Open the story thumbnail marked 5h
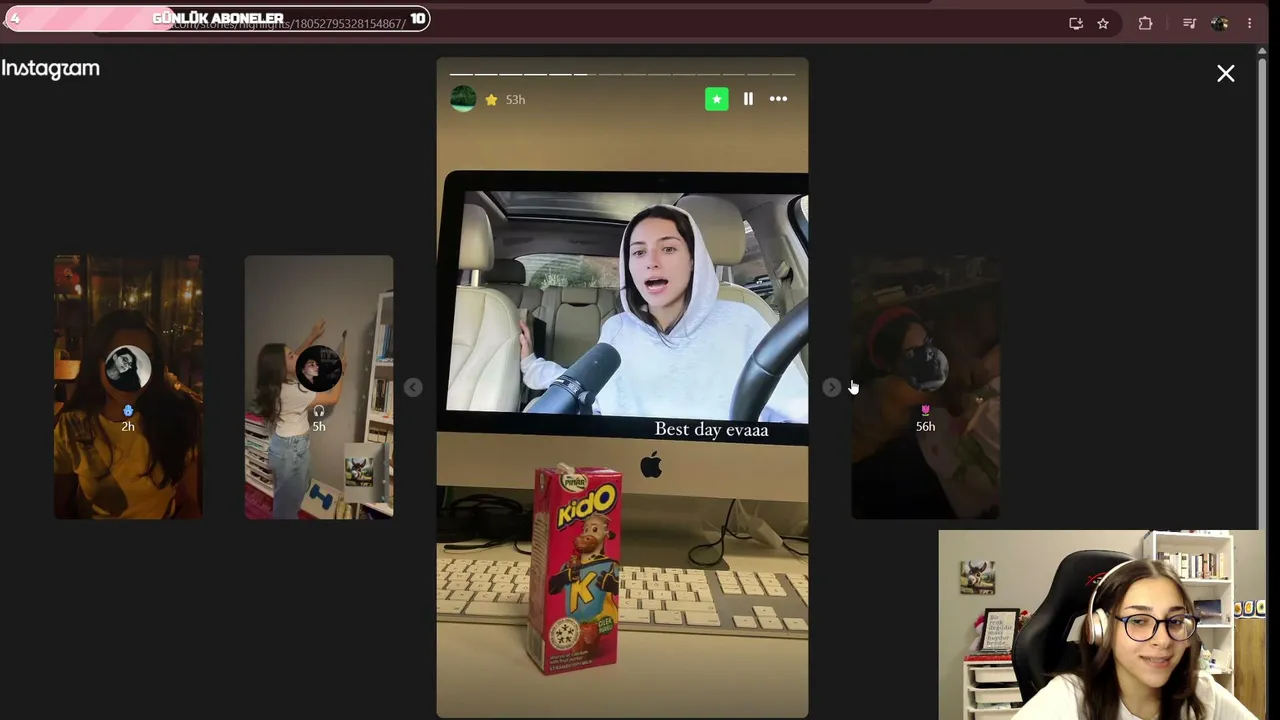The image size is (1280, 720). [x=319, y=387]
